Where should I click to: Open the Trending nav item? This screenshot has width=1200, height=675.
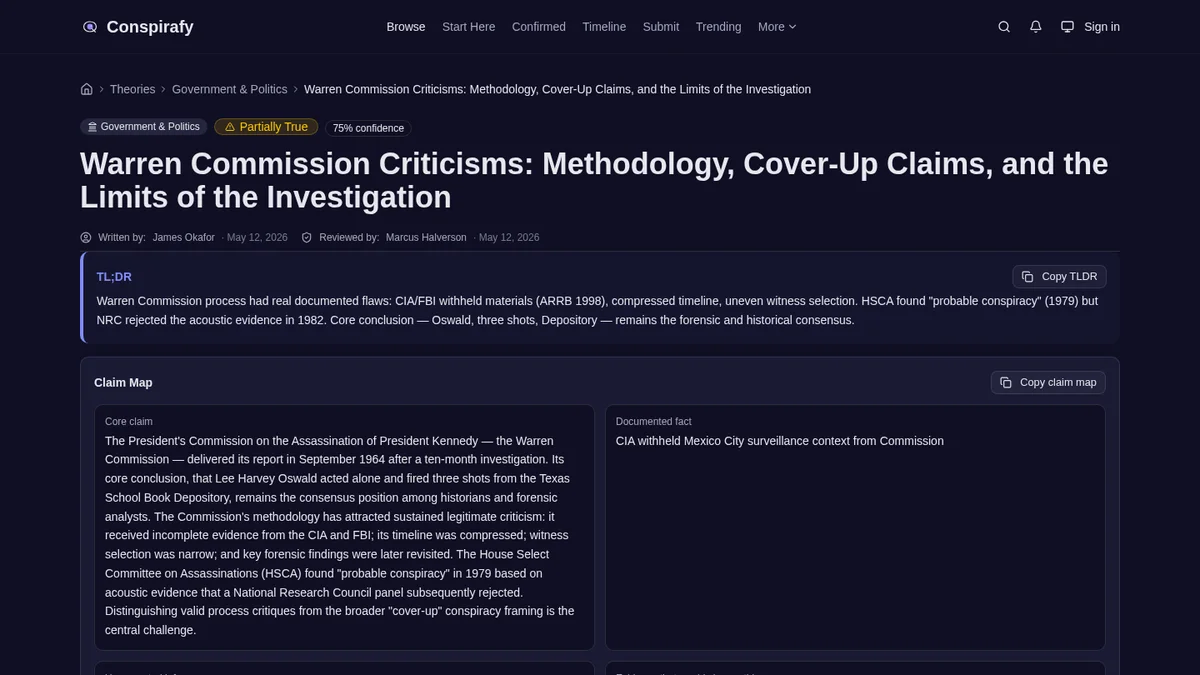point(719,27)
